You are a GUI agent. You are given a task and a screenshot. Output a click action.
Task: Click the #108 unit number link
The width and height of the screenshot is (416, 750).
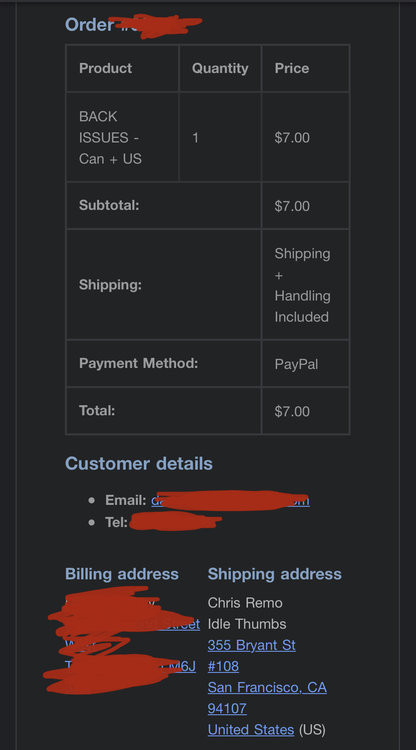pyautogui.click(x=223, y=666)
